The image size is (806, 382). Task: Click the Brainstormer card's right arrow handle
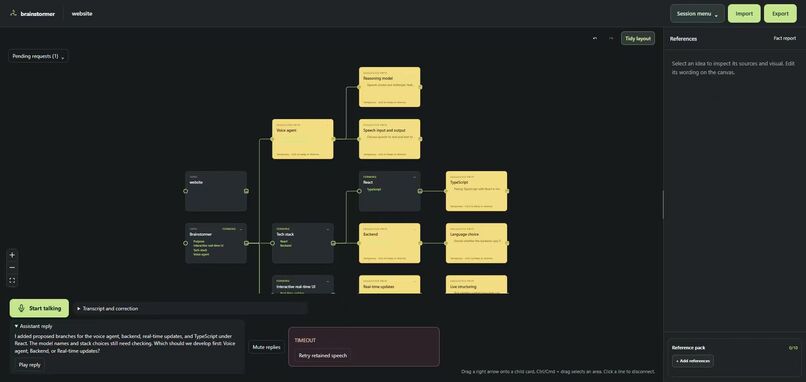[246, 243]
